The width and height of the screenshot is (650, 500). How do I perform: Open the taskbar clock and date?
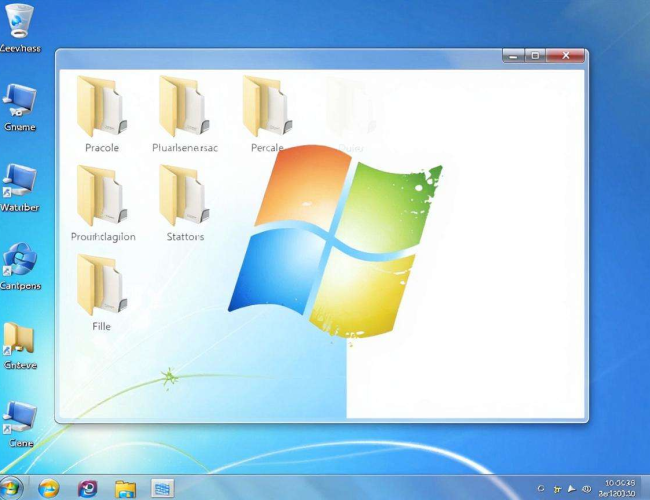coord(619,488)
